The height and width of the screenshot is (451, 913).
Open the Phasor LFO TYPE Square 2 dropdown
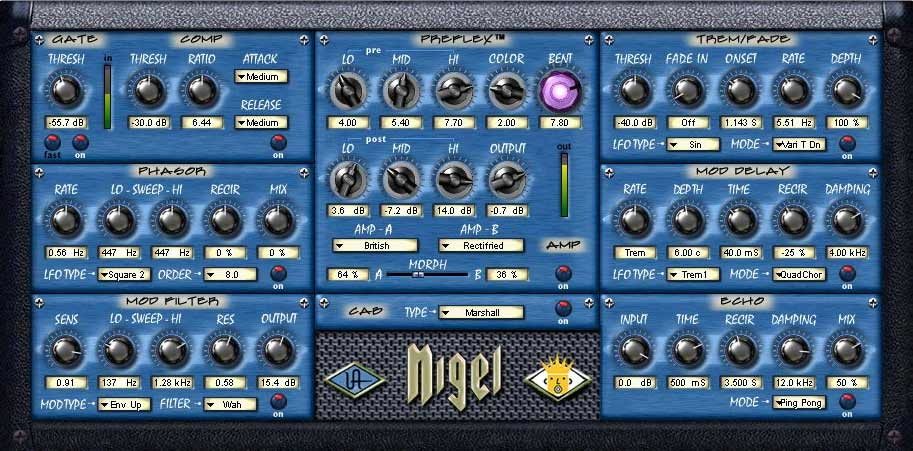click(x=125, y=275)
